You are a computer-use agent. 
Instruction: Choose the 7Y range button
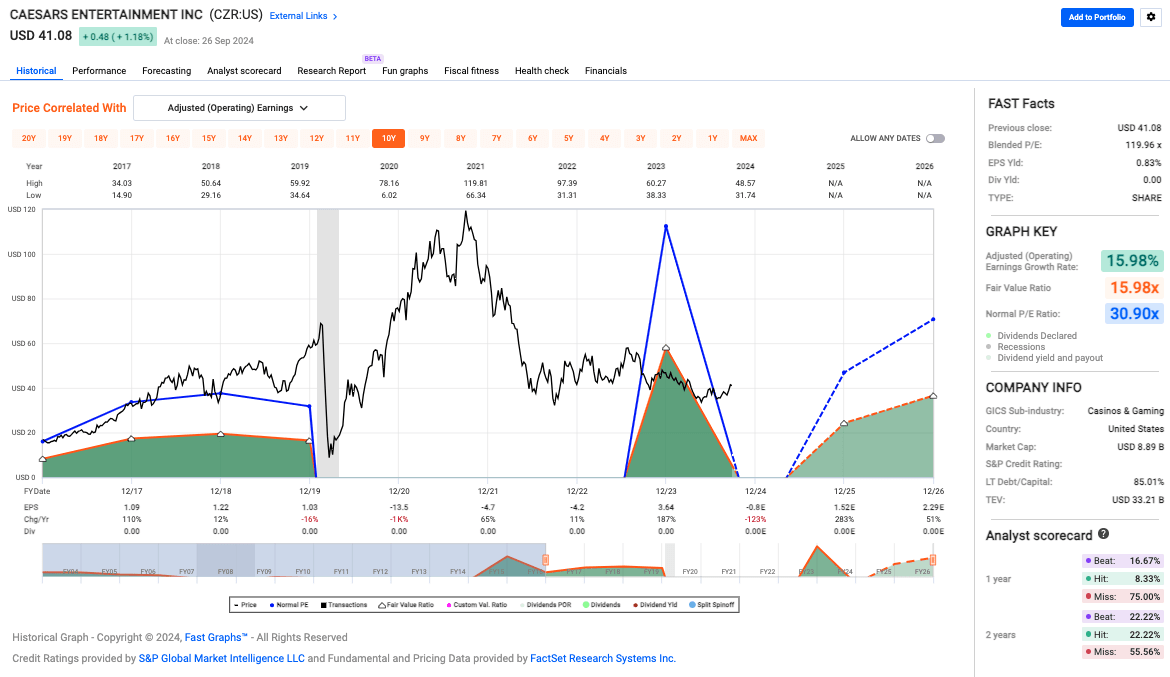click(497, 138)
